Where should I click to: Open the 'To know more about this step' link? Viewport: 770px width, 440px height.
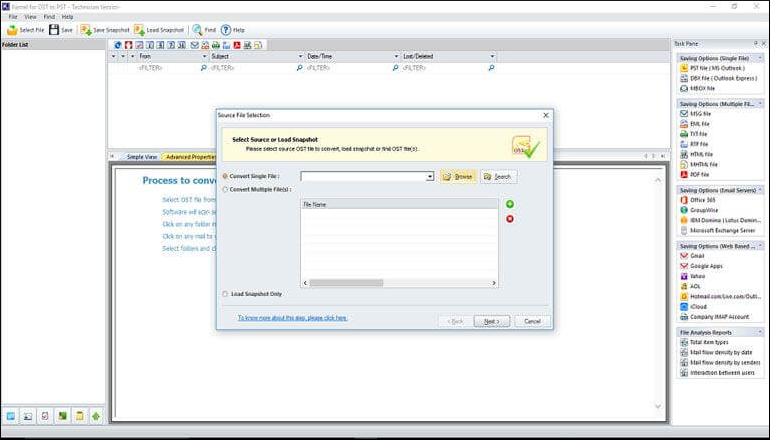(293, 318)
